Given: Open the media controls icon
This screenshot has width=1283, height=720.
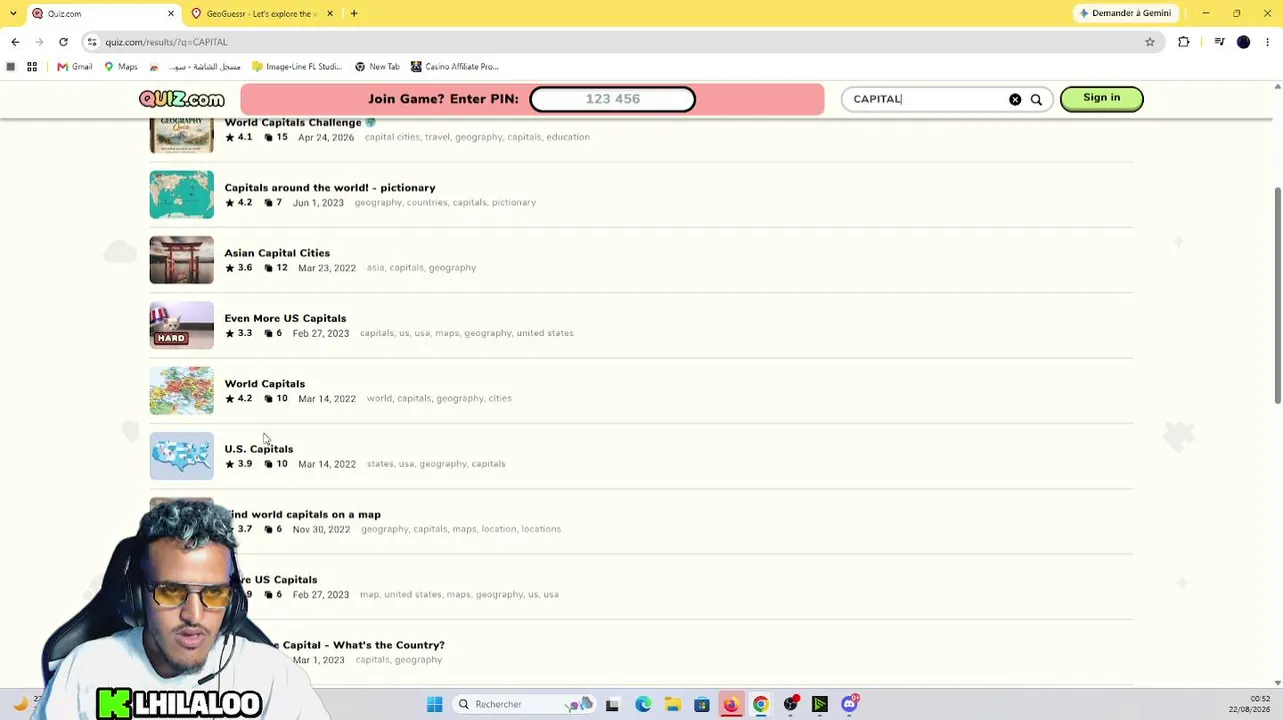Looking at the screenshot, I should pyautogui.click(x=1219, y=42).
